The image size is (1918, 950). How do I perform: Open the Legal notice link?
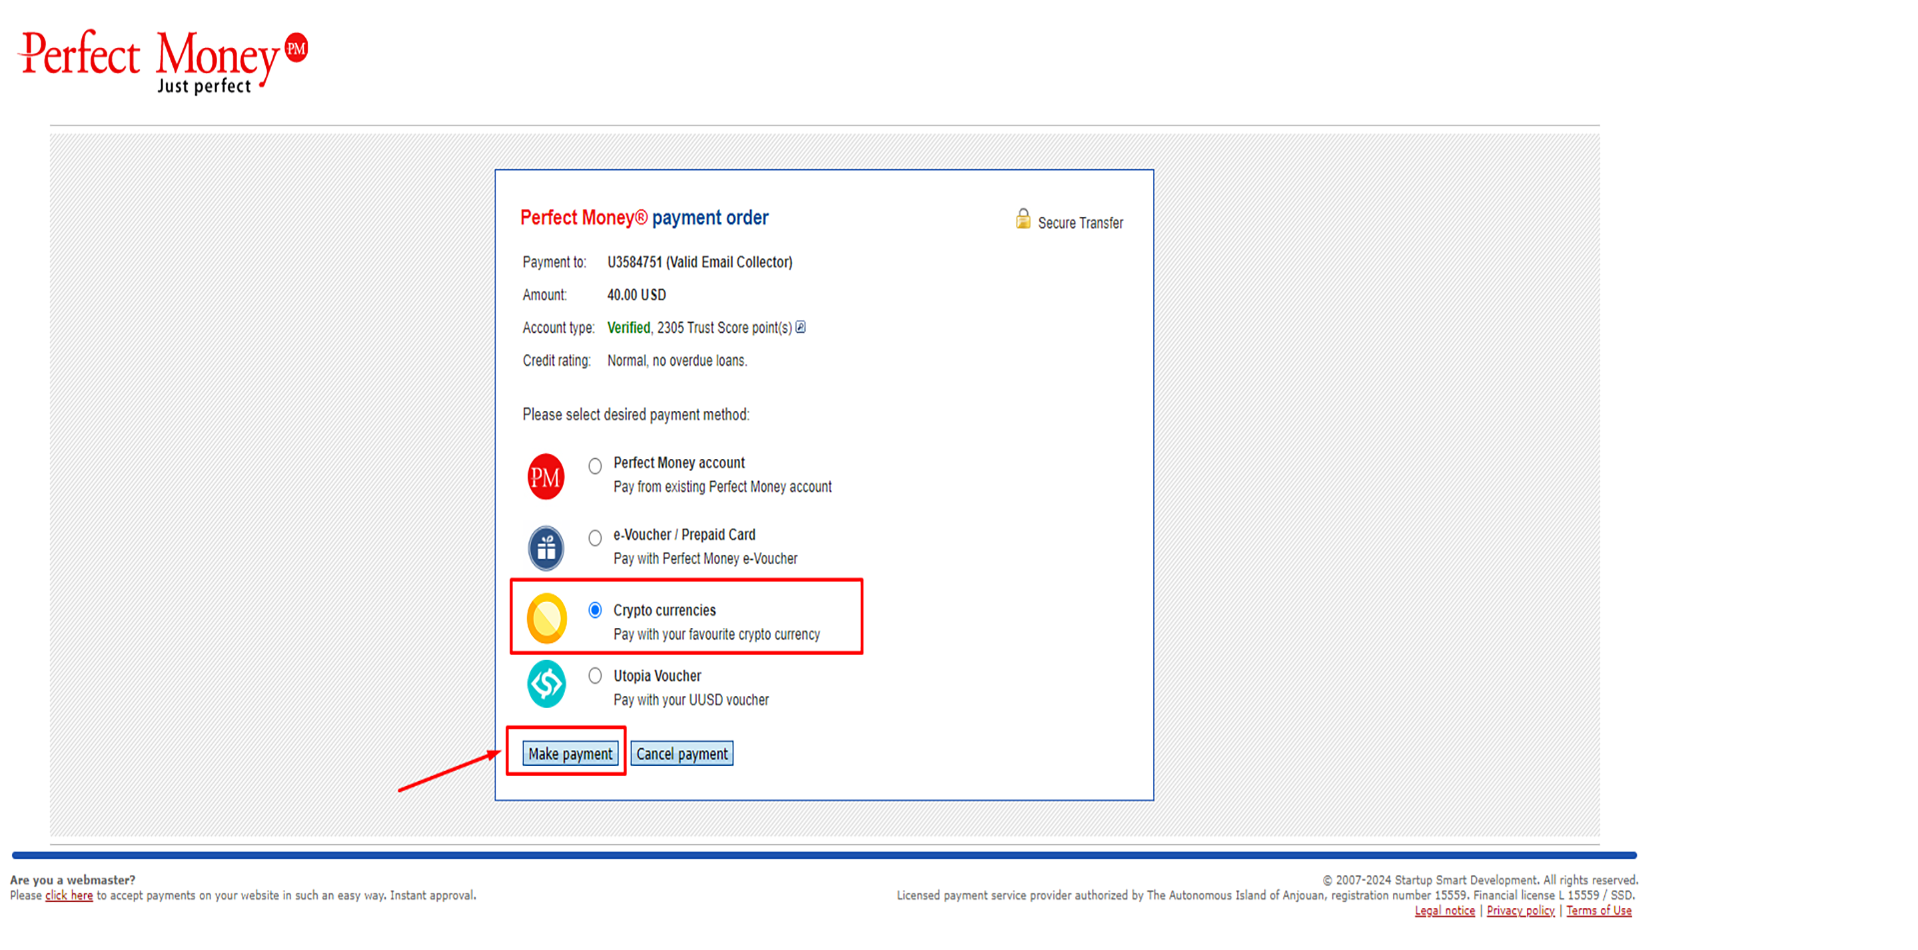click(x=1445, y=911)
